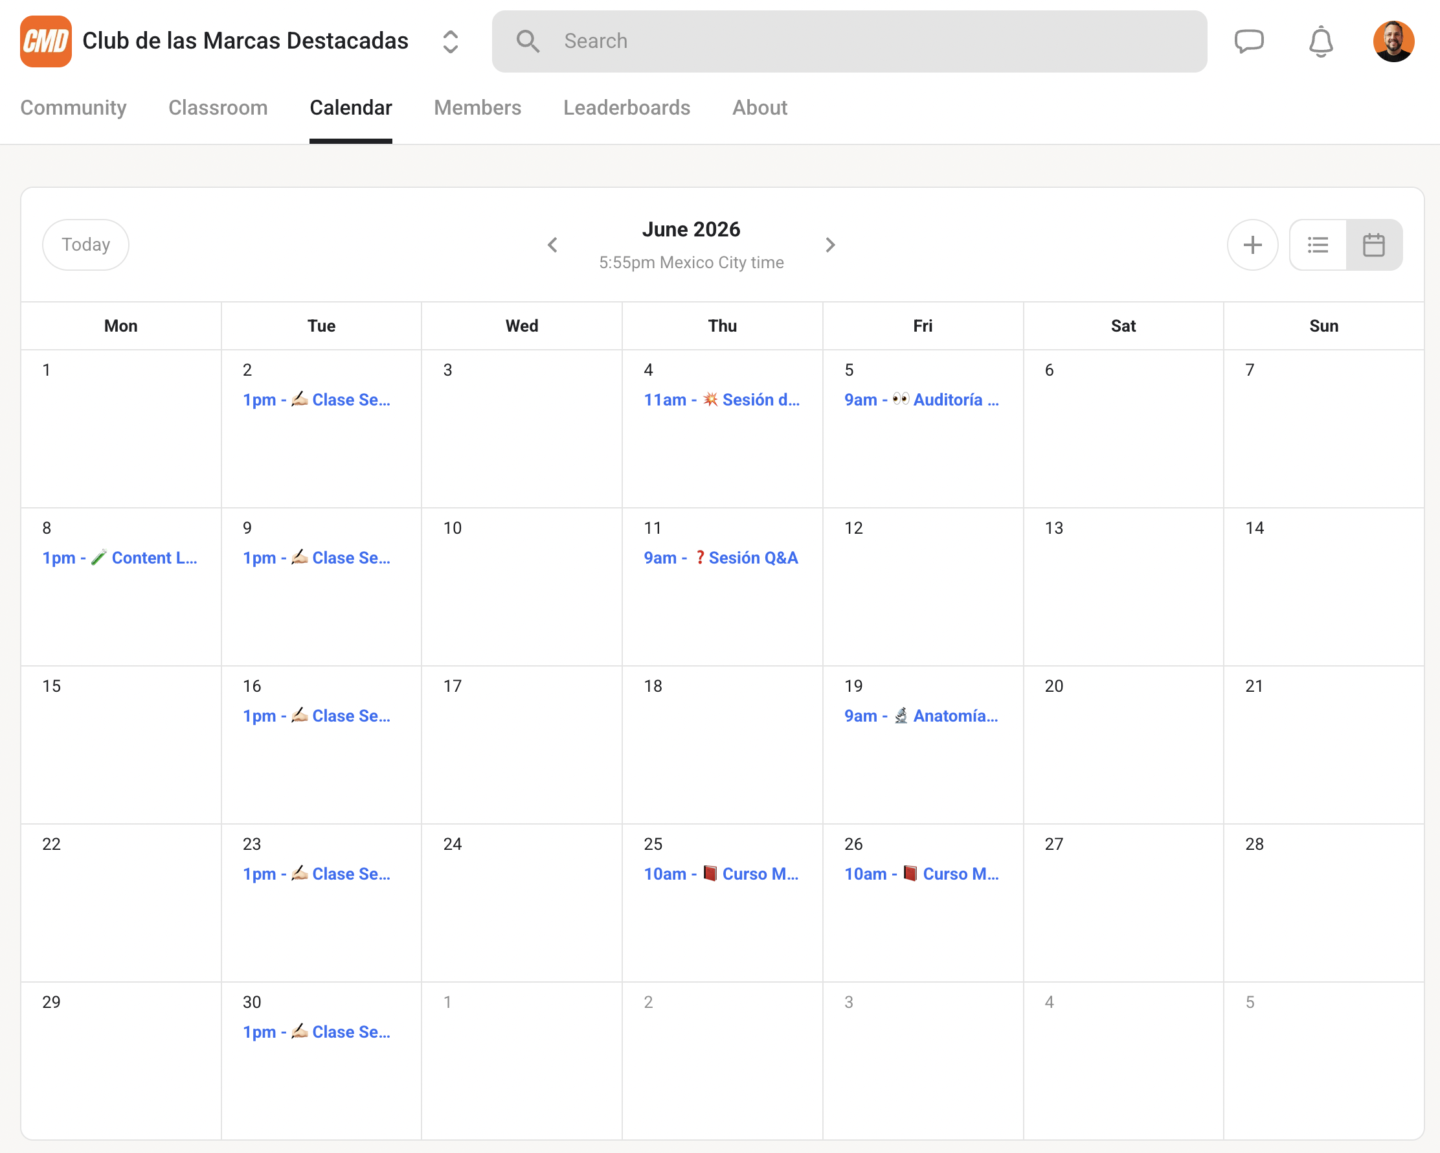Go to the next month

coord(830,245)
